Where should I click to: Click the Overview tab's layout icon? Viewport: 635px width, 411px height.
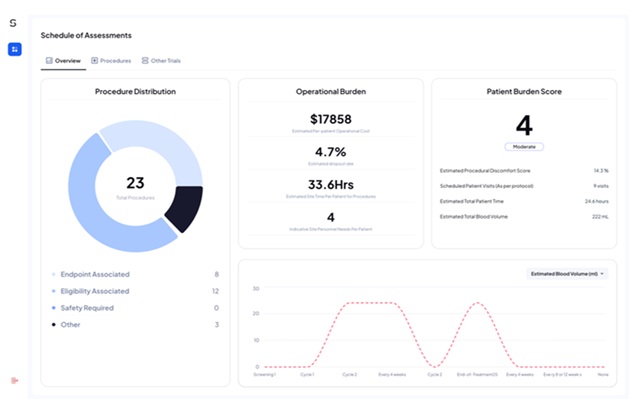48,61
